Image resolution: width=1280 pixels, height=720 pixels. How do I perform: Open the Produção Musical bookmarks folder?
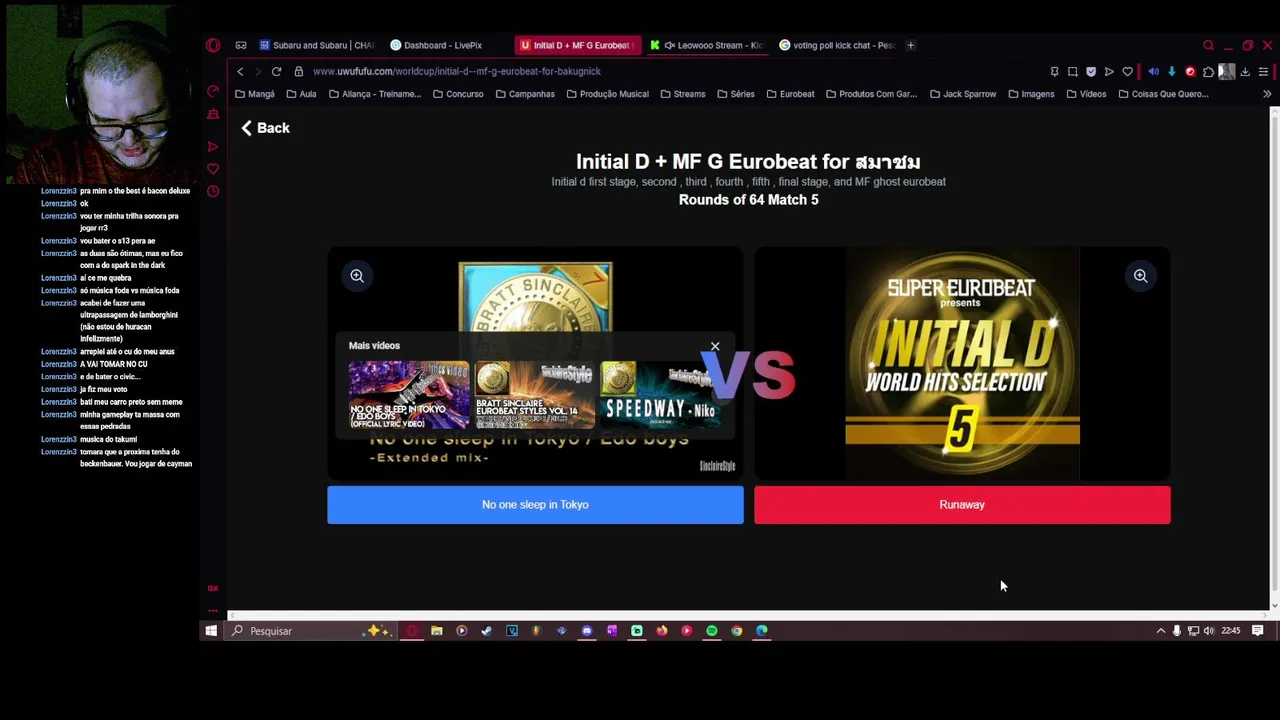607,94
